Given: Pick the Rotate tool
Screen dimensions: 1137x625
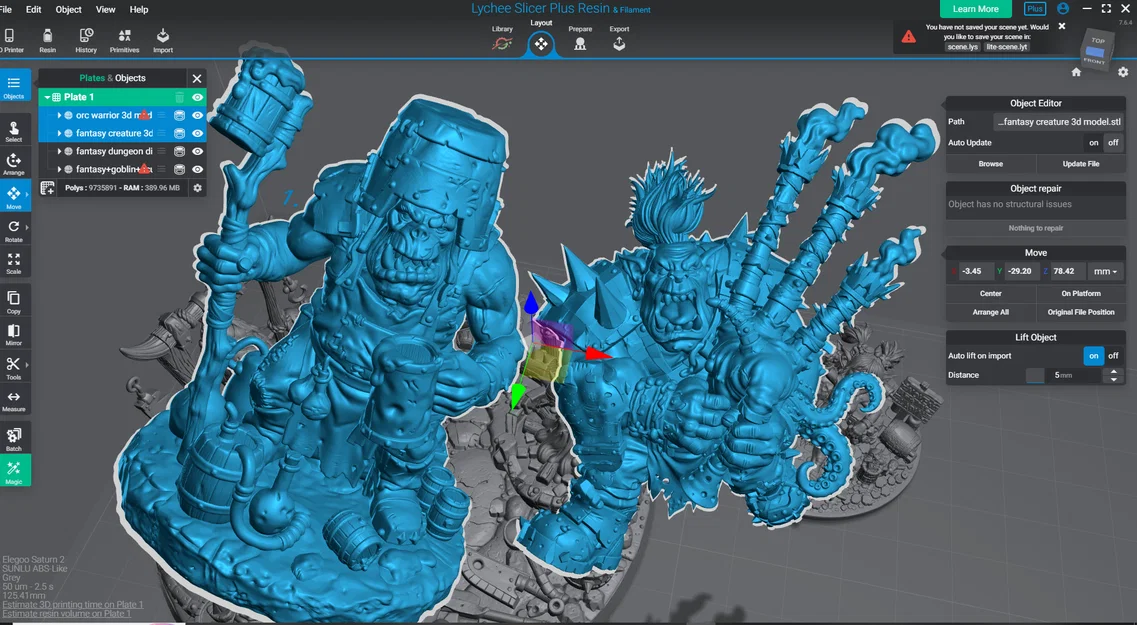Looking at the screenshot, I should click(14, 231).
